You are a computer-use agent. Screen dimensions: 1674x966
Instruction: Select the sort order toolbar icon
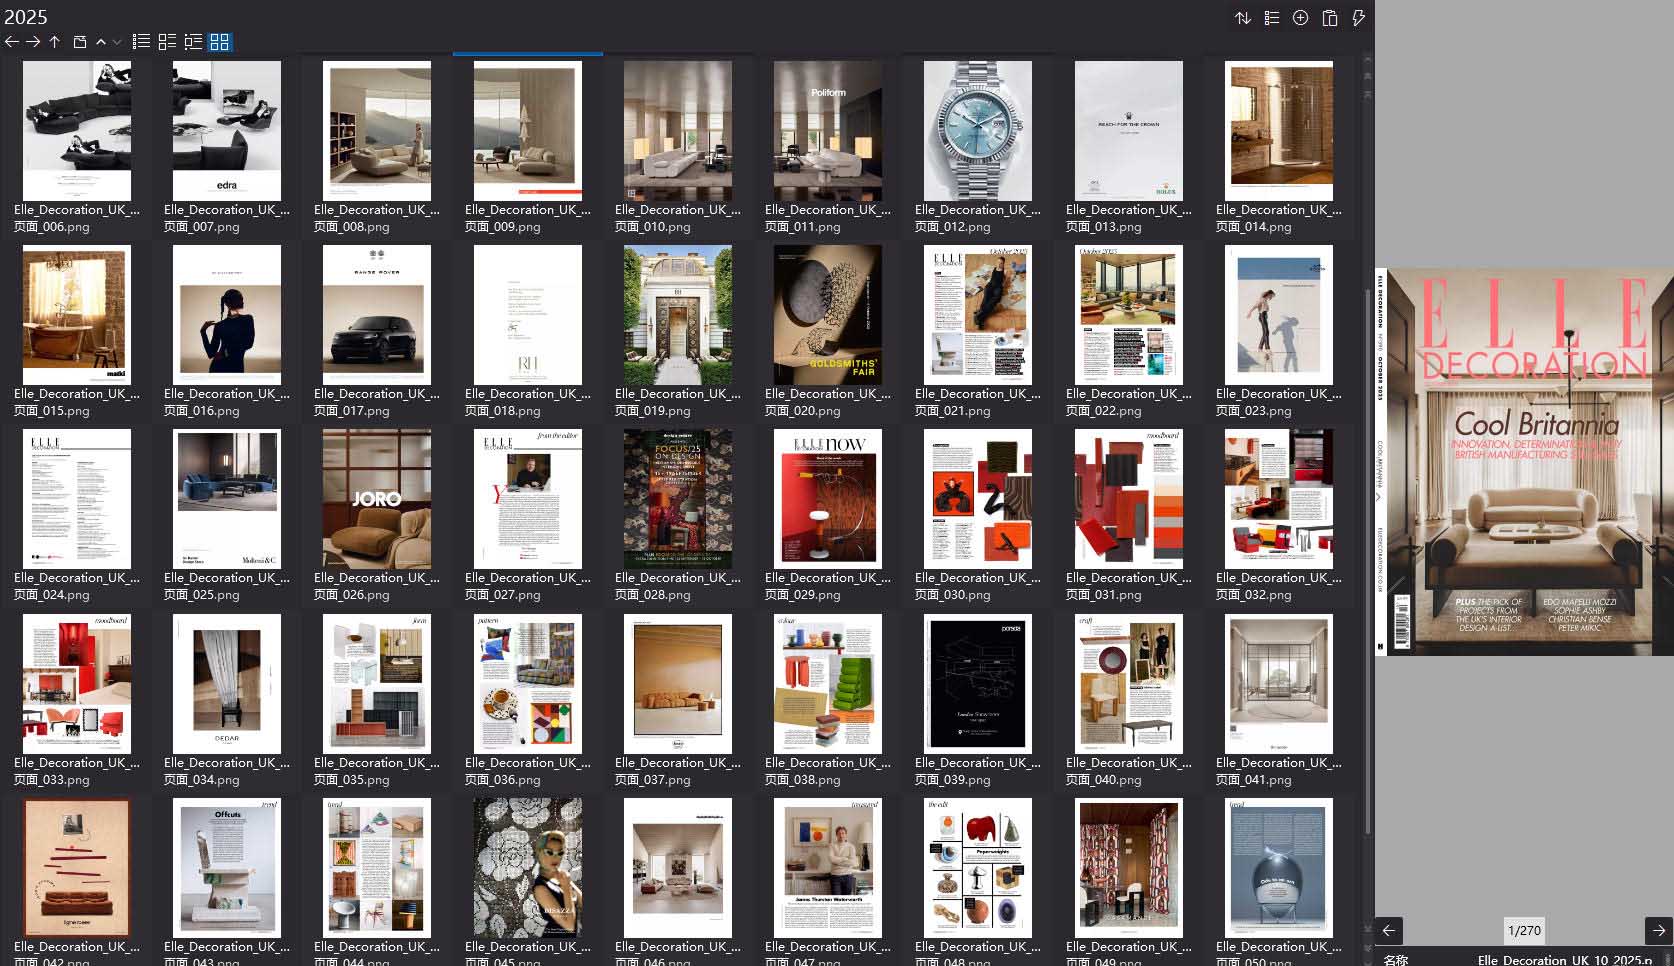(x=1244, y=17)
